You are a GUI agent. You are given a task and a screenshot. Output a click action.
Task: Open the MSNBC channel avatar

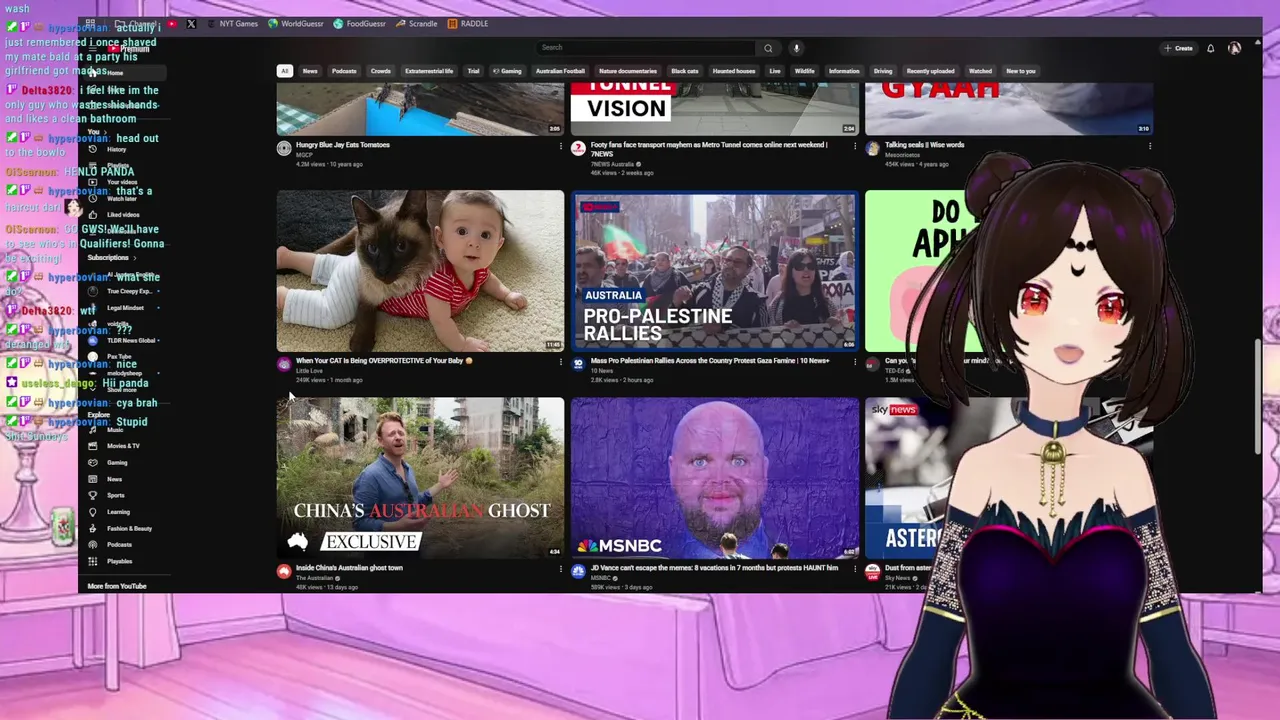(578, 572)
